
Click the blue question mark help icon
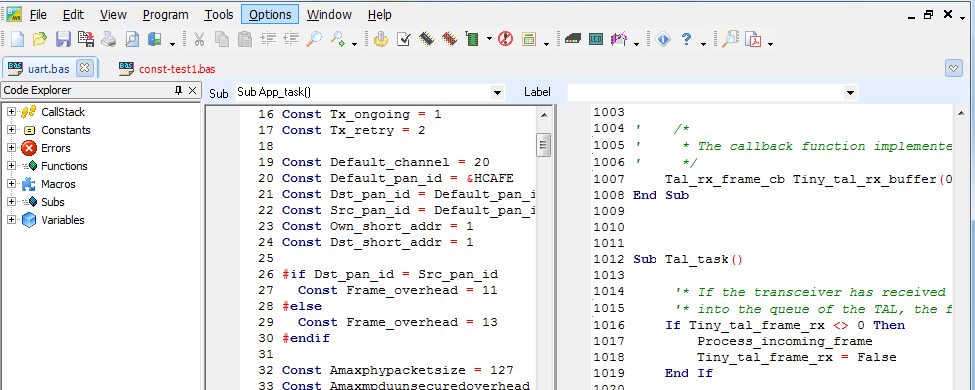click(x=686, y=40)
